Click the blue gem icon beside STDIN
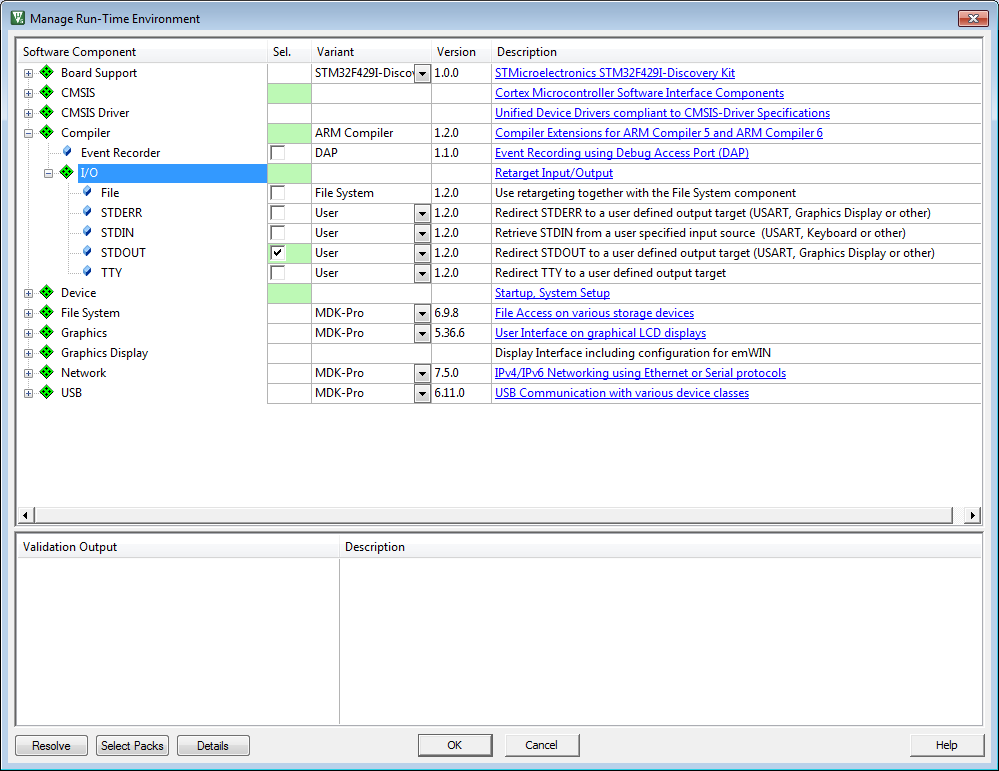The width and height of the screenshot is (999, 771). (x=87, y=232)
